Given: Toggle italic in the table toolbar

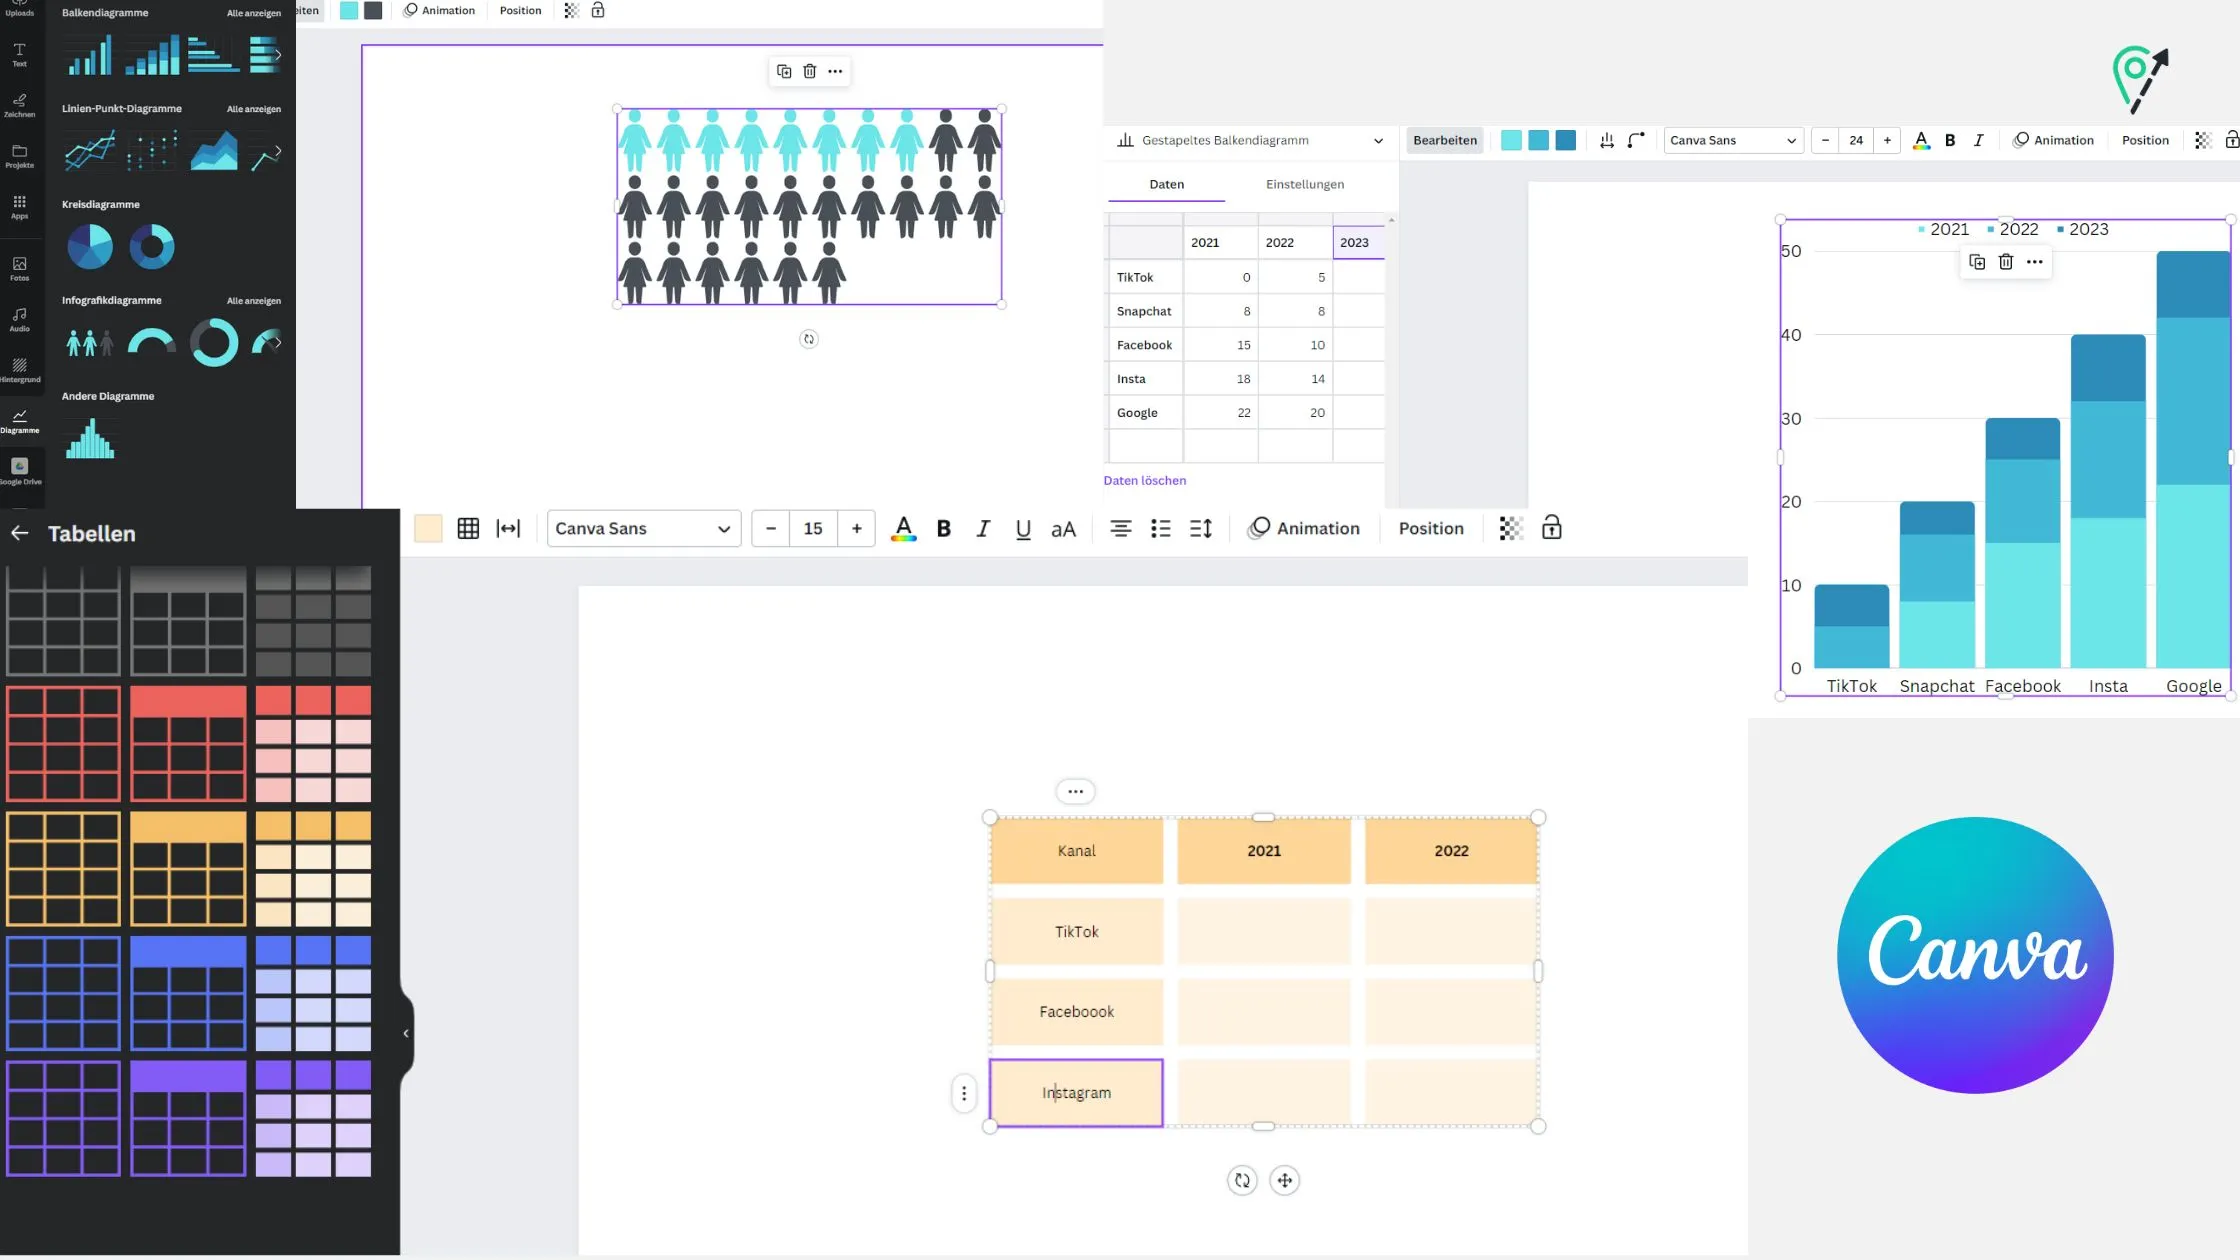Looking at the screenshot, I should (x=983, y=528).
